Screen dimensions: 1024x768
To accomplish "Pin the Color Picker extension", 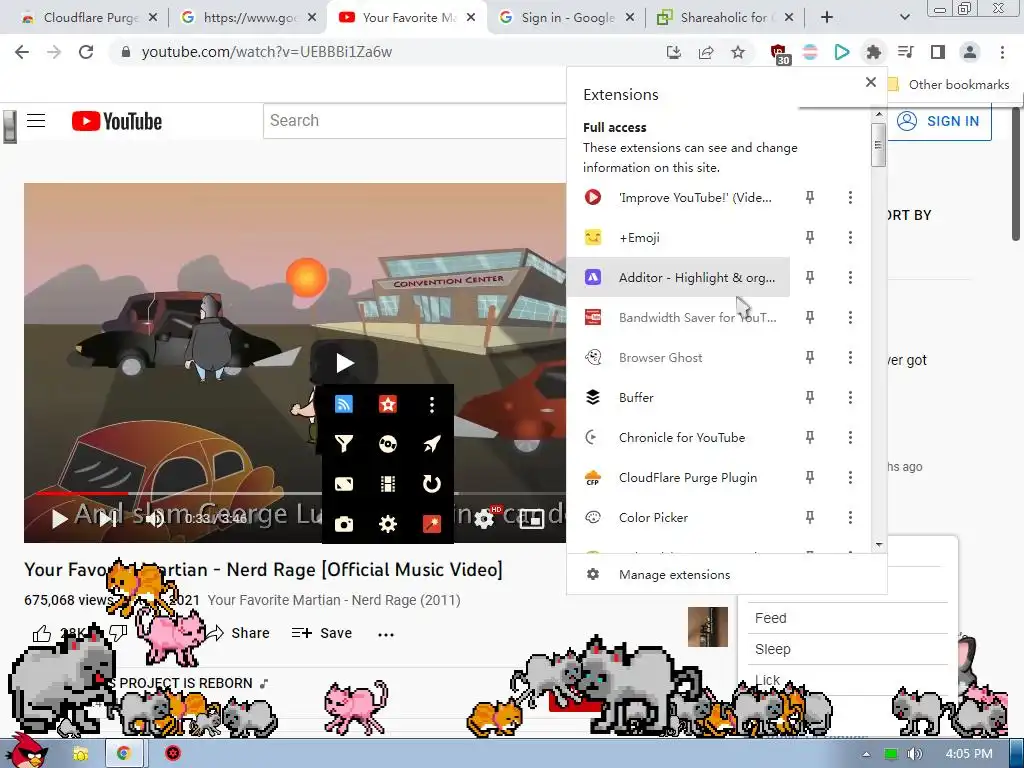I will pyautogui.click(x=810, y=517).
